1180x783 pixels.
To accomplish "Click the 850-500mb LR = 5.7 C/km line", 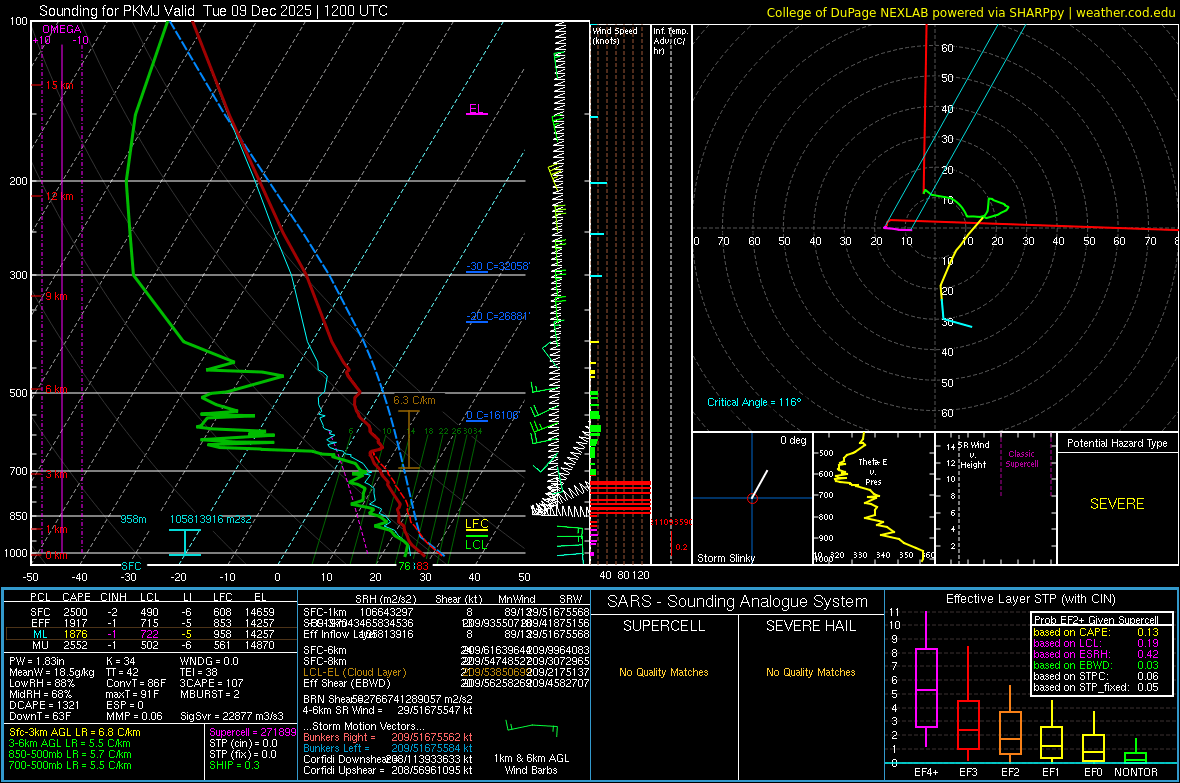I will pyautogui.click(x=70, y=754).
